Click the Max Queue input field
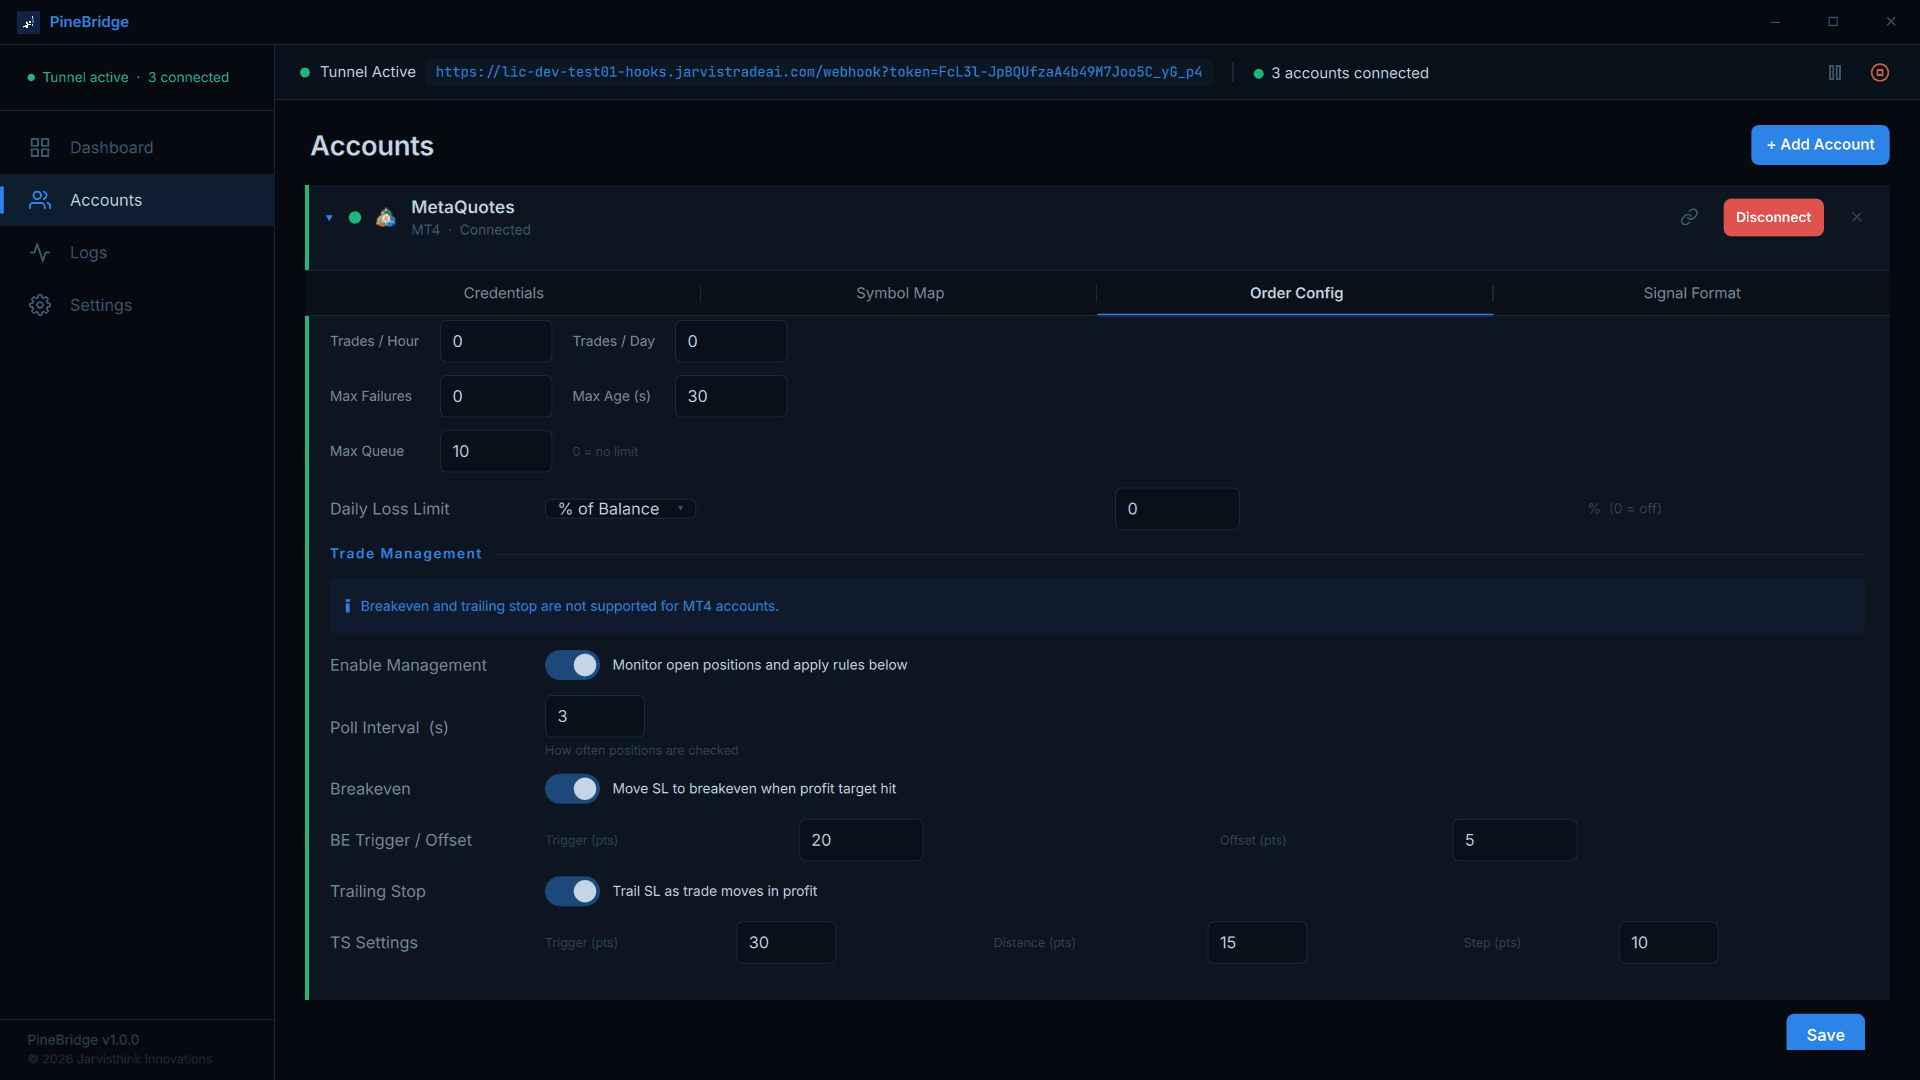 (496, 451)
